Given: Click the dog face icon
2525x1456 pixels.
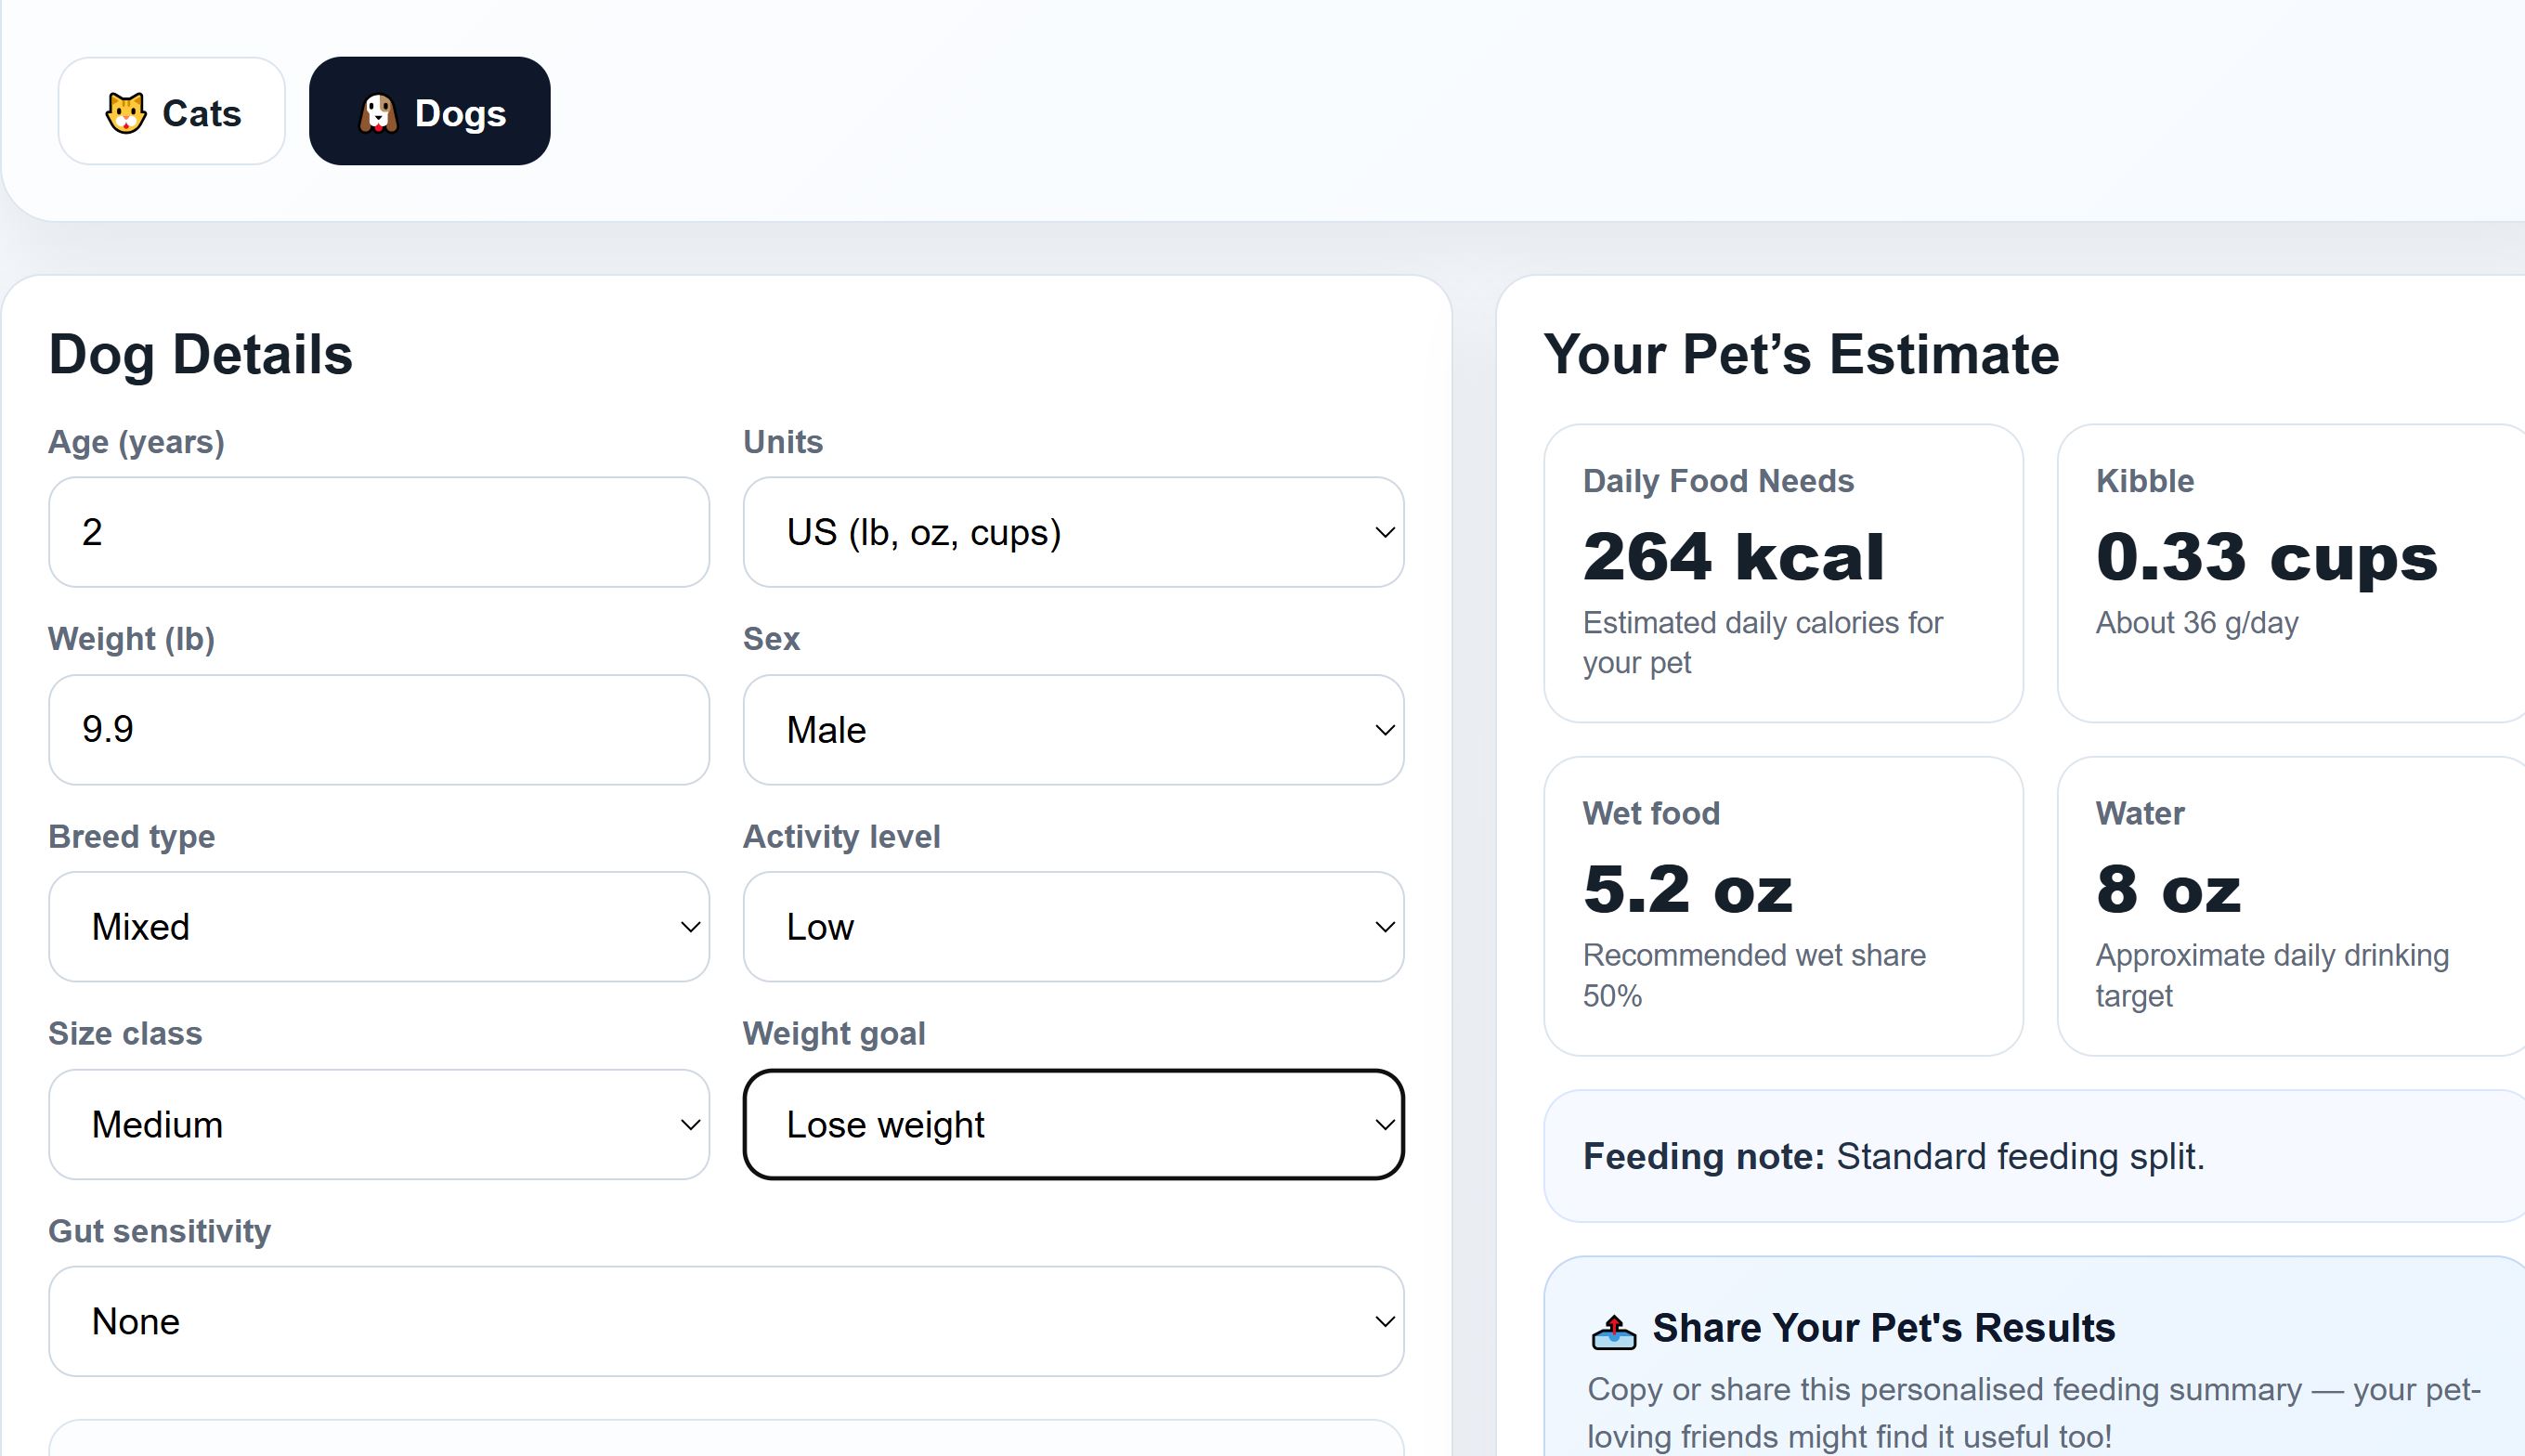Looking at the screenshot, I should pyautogui.click(x=379, y=113).
